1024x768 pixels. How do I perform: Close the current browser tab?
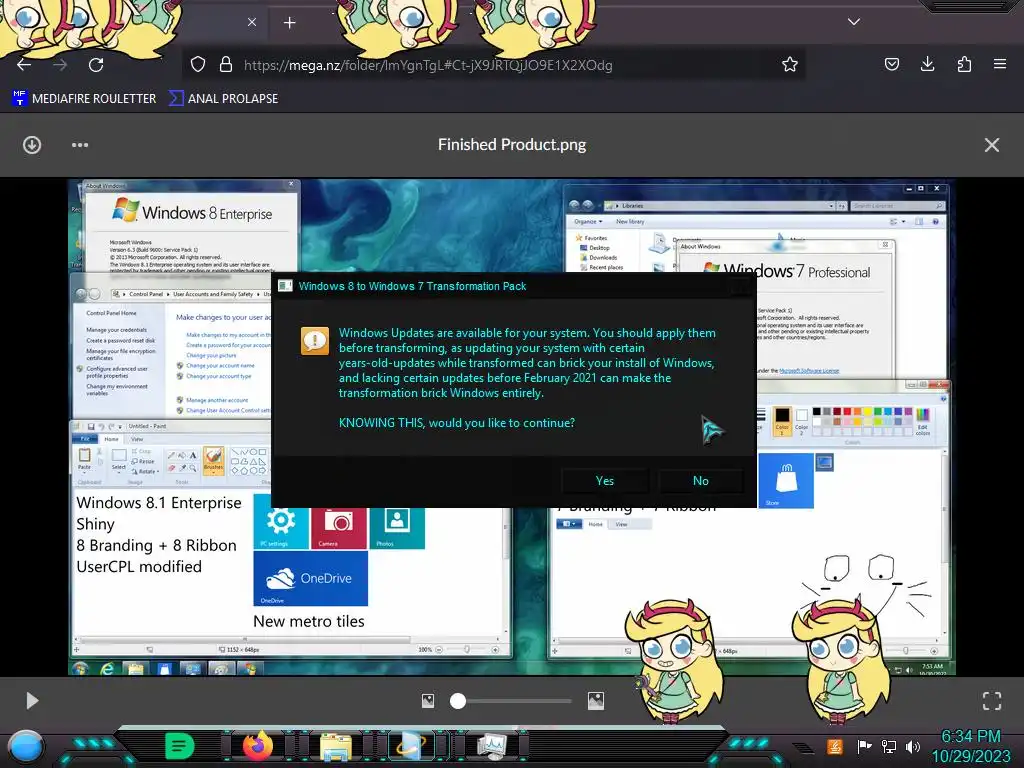coord(252,22)
